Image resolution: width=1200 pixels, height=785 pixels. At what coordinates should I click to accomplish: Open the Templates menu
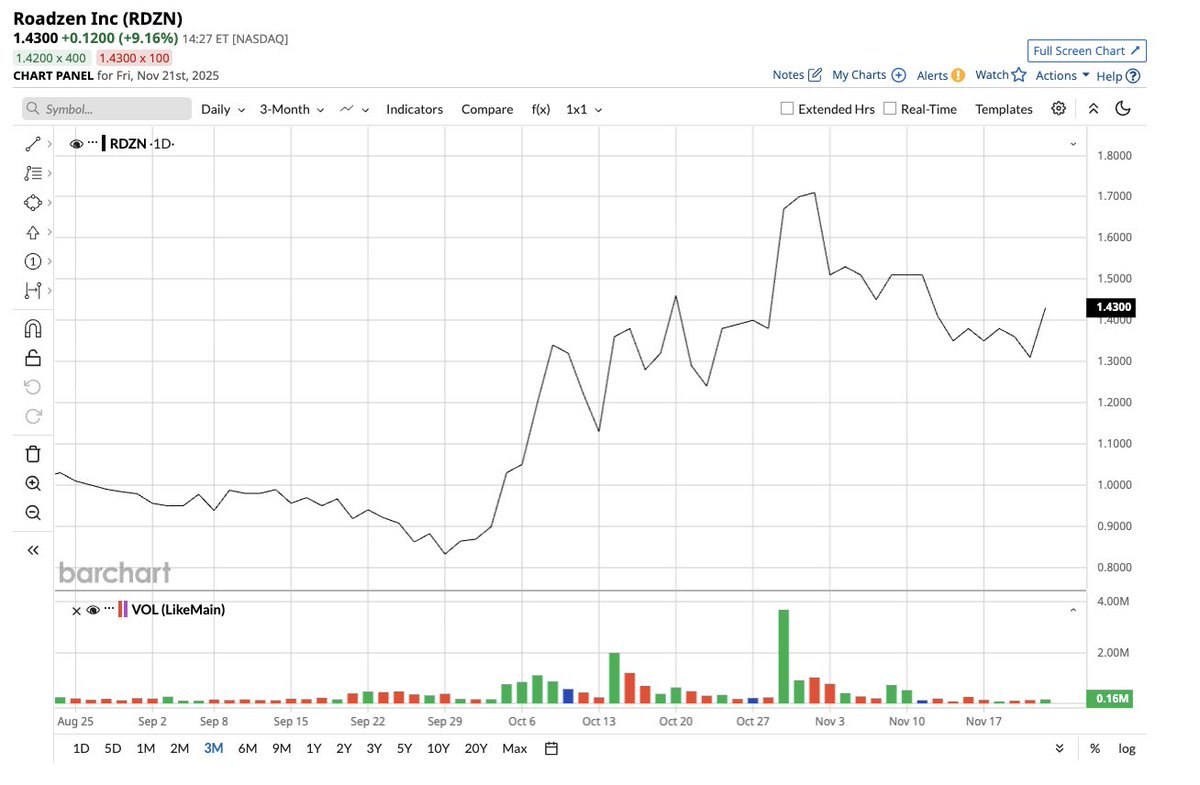point(1004,109)
